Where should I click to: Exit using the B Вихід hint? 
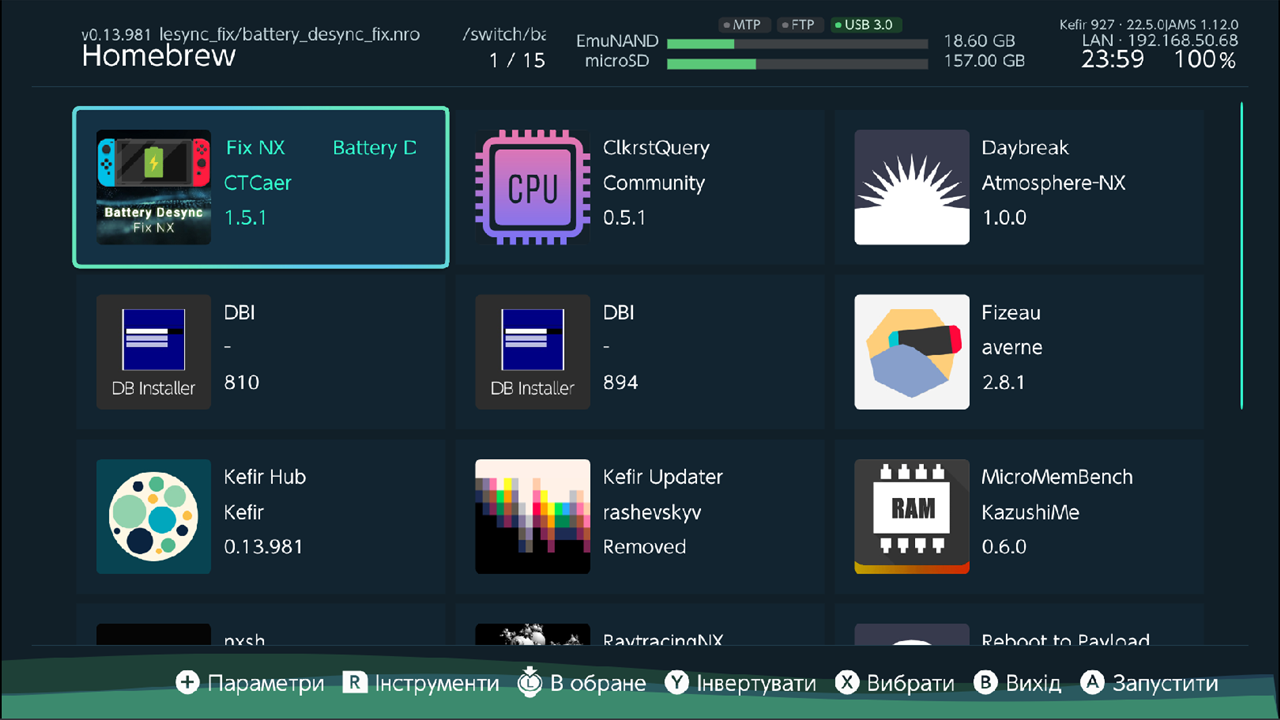point(1017,683)
